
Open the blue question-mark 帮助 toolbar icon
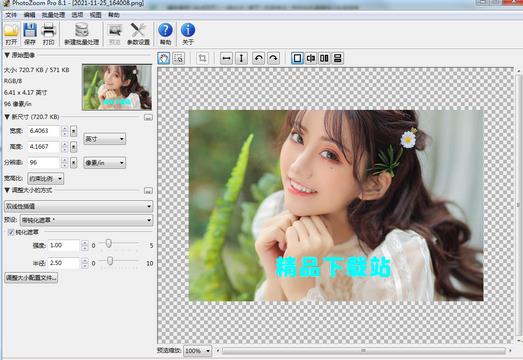coord(165,34)
